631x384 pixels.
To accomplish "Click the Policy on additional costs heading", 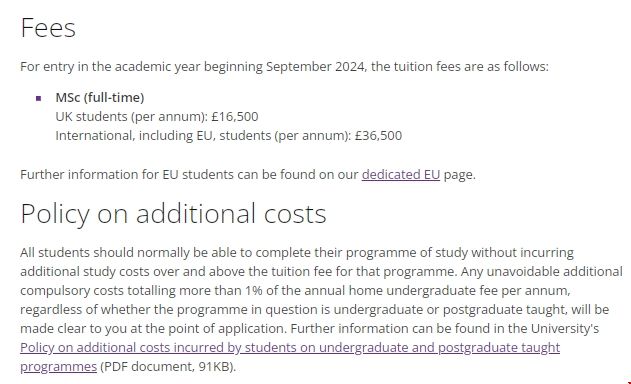I will click(173, 213).
